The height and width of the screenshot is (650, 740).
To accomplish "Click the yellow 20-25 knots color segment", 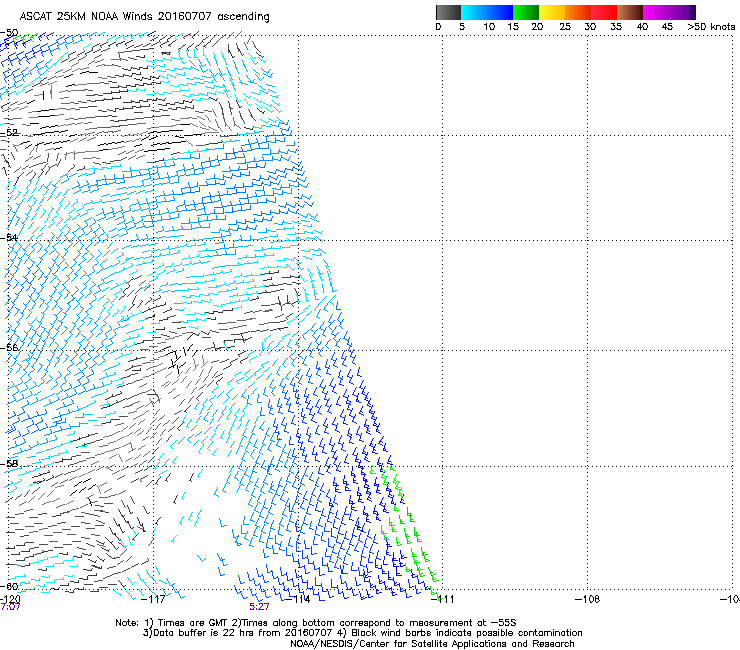I will [x=552, y=12].
